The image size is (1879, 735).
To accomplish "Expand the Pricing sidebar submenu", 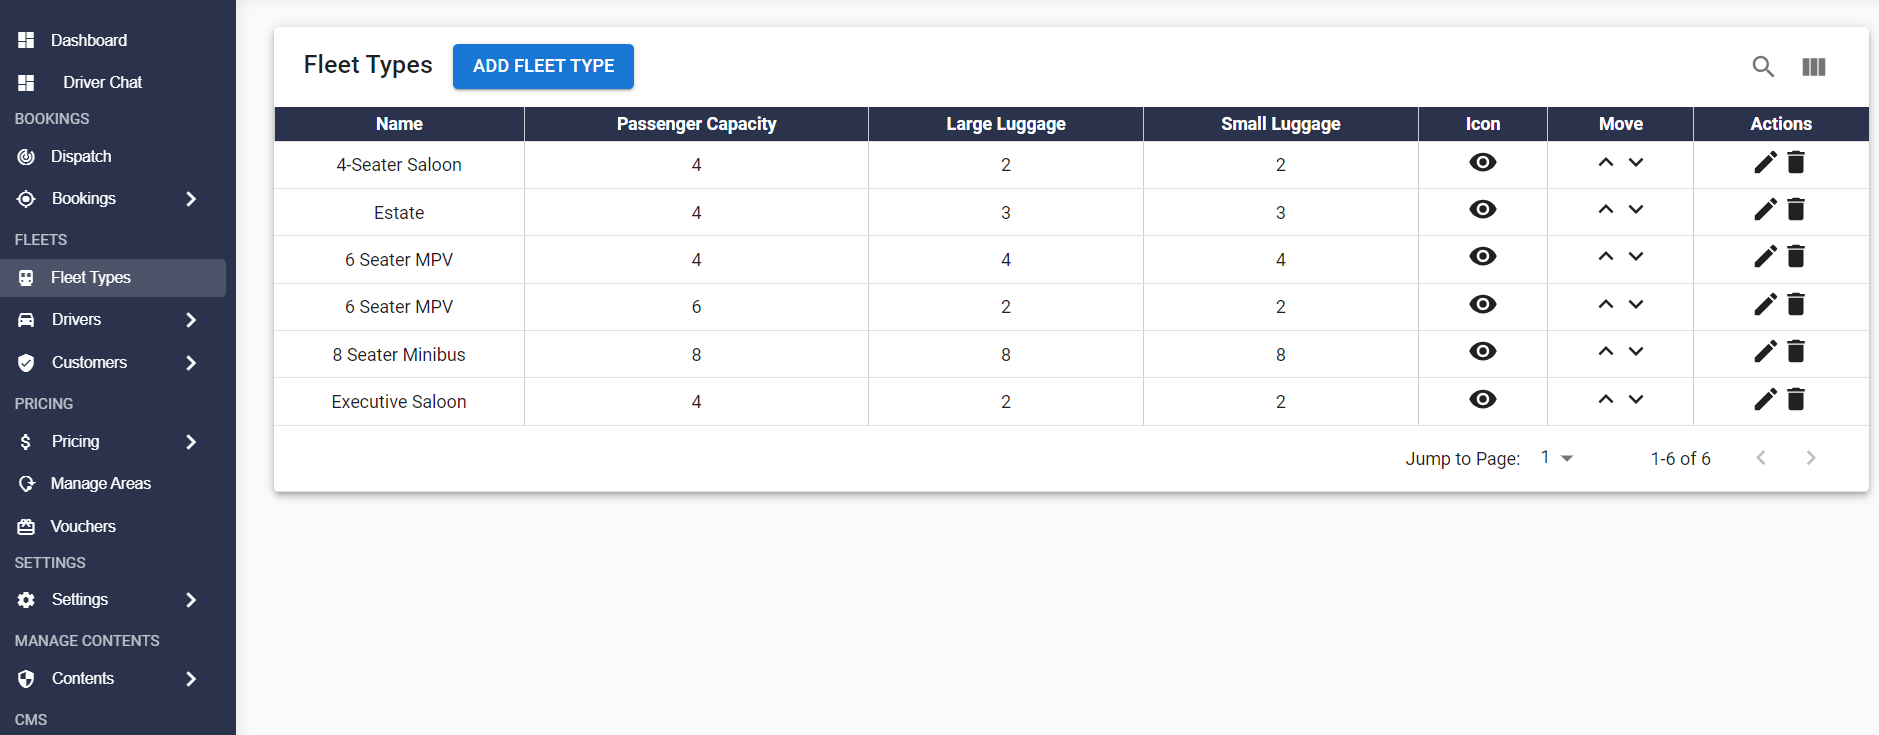I will click(x=191, y=442).
